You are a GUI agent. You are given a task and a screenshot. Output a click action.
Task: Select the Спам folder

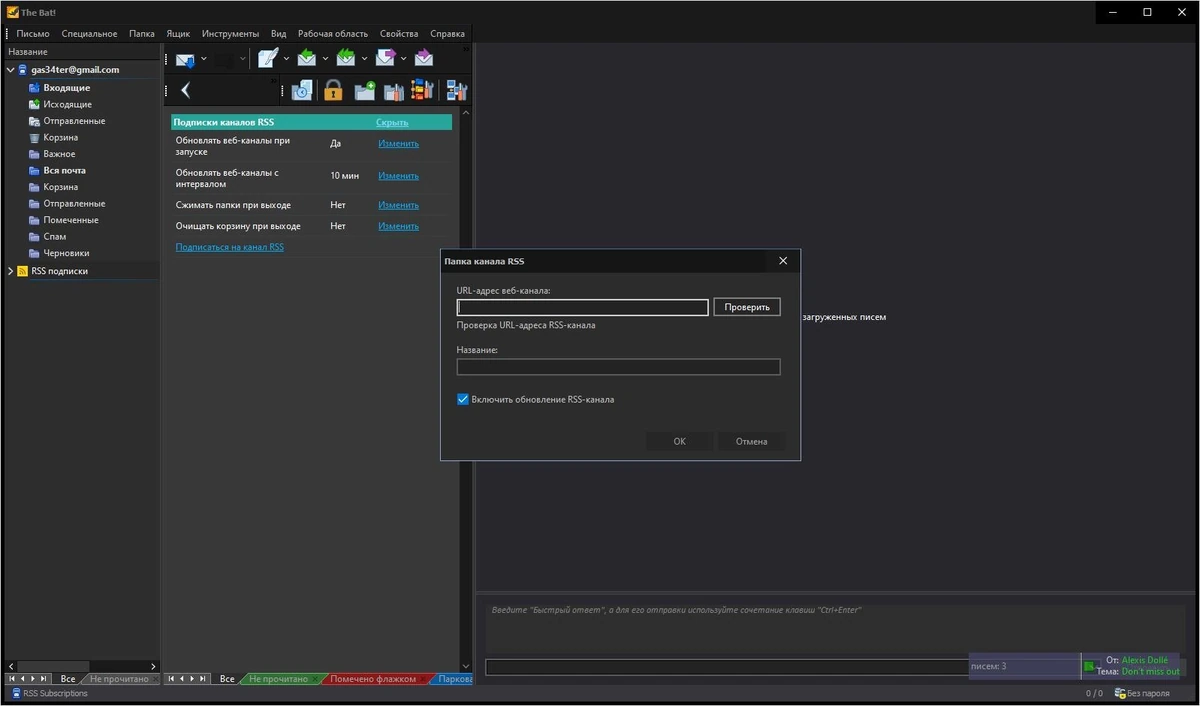point(54,237)
